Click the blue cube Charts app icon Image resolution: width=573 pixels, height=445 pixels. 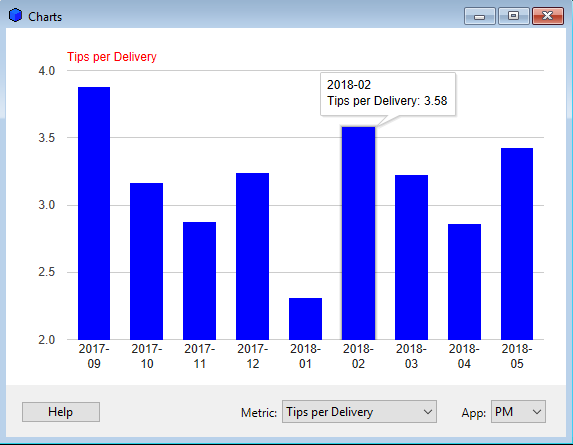(15, 16)
